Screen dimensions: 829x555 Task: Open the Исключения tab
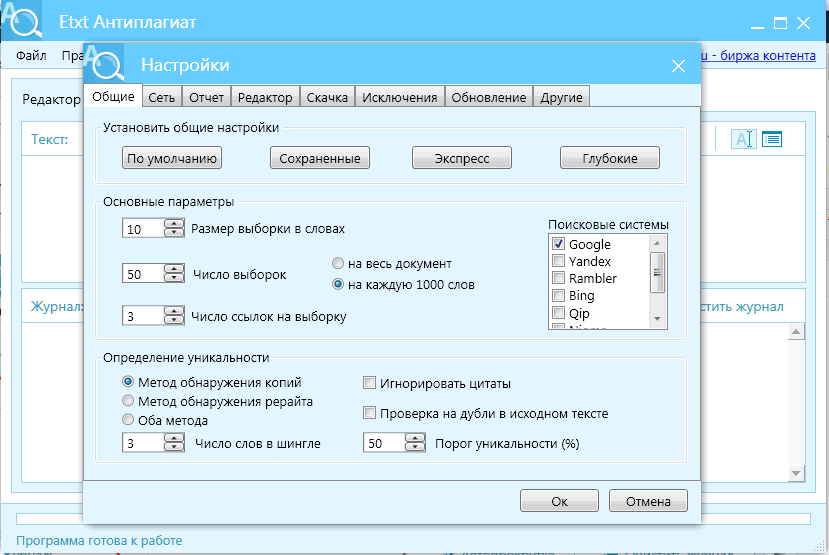(400, 97)
